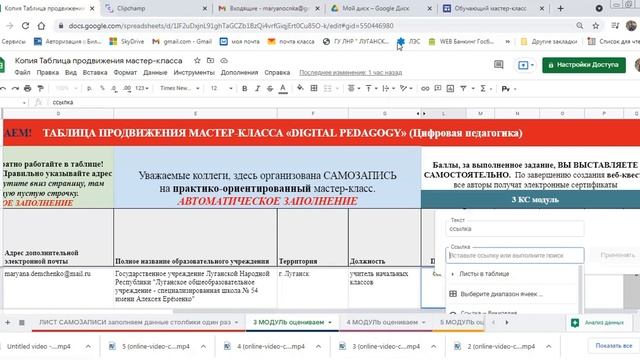
Task: Increase decimal places
Action: 127,88
